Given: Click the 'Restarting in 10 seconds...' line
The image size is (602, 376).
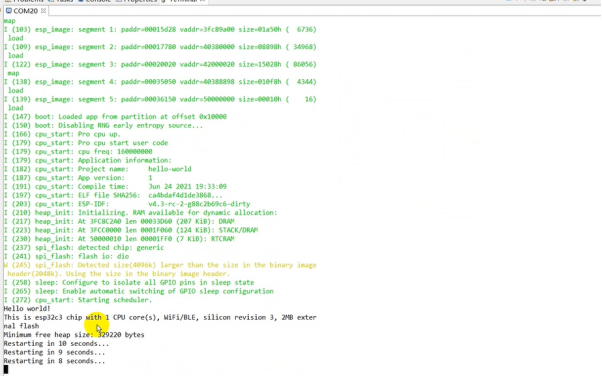Looking at the screenshot, I should click(x=56, y=343).
